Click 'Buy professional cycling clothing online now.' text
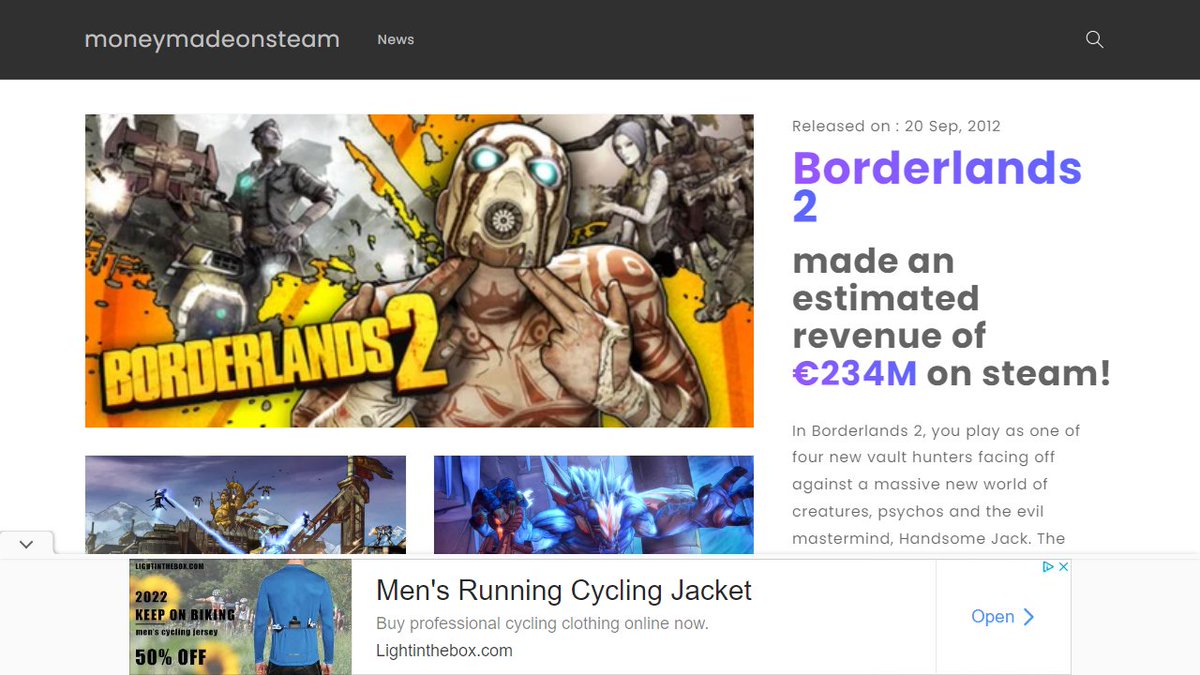Screen dimensions: 1200x675 542,623
